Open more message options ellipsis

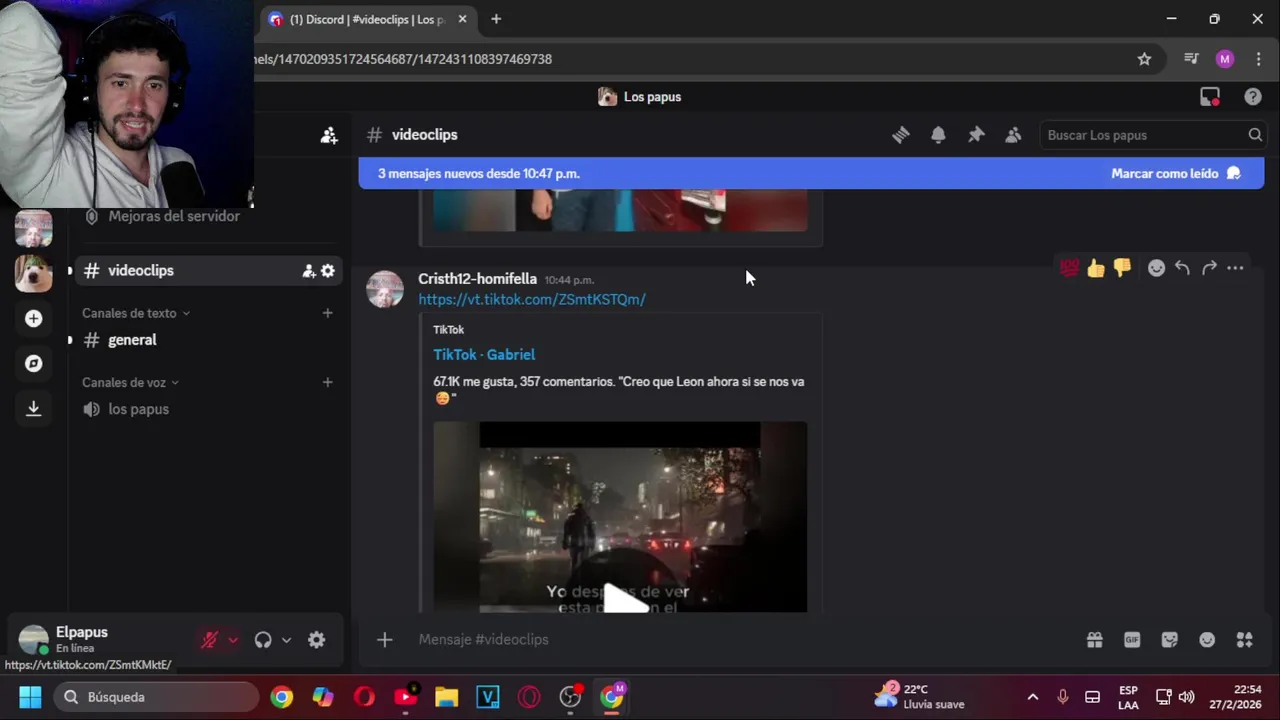(x=1235, y=268)
